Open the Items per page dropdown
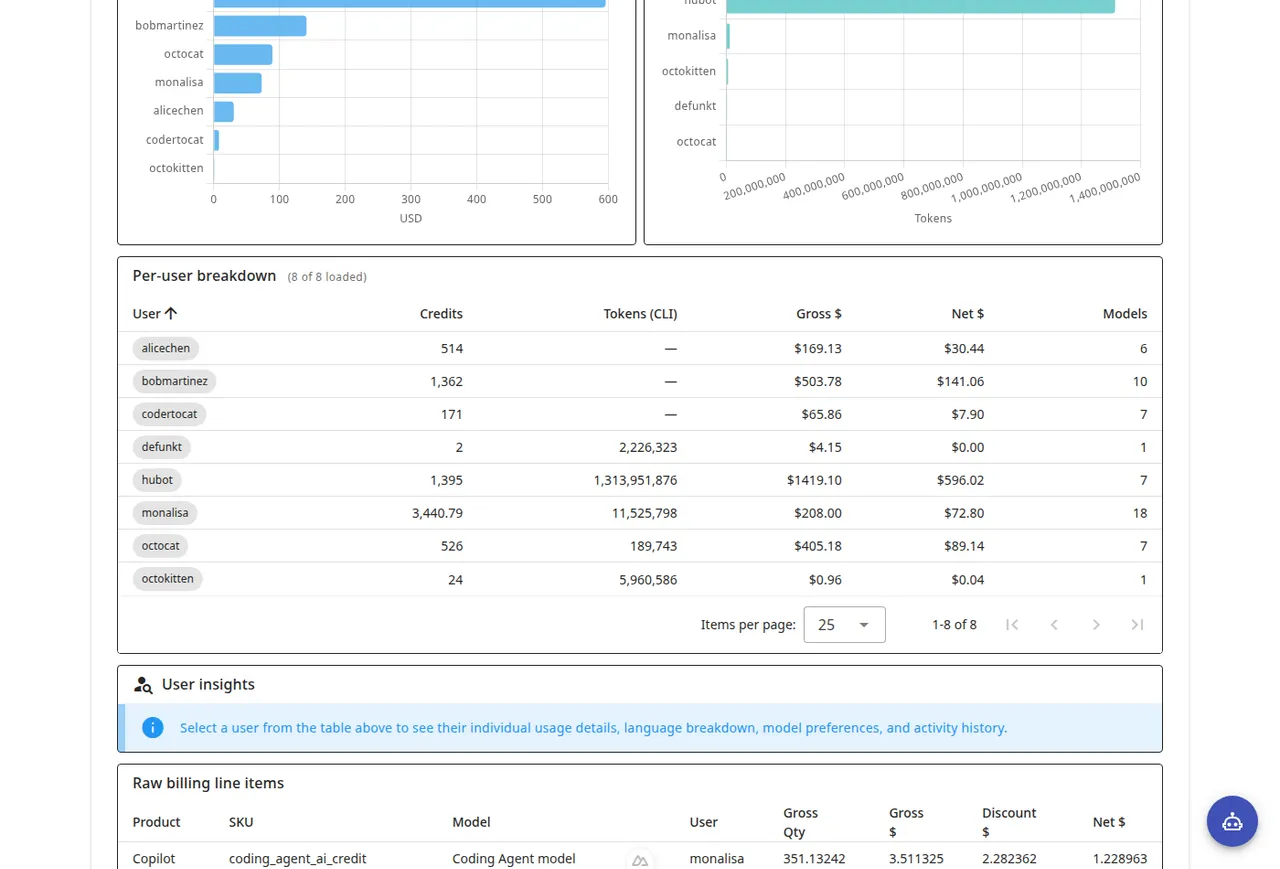Viewport: 1280px width, 869px height. pos(844,624)
